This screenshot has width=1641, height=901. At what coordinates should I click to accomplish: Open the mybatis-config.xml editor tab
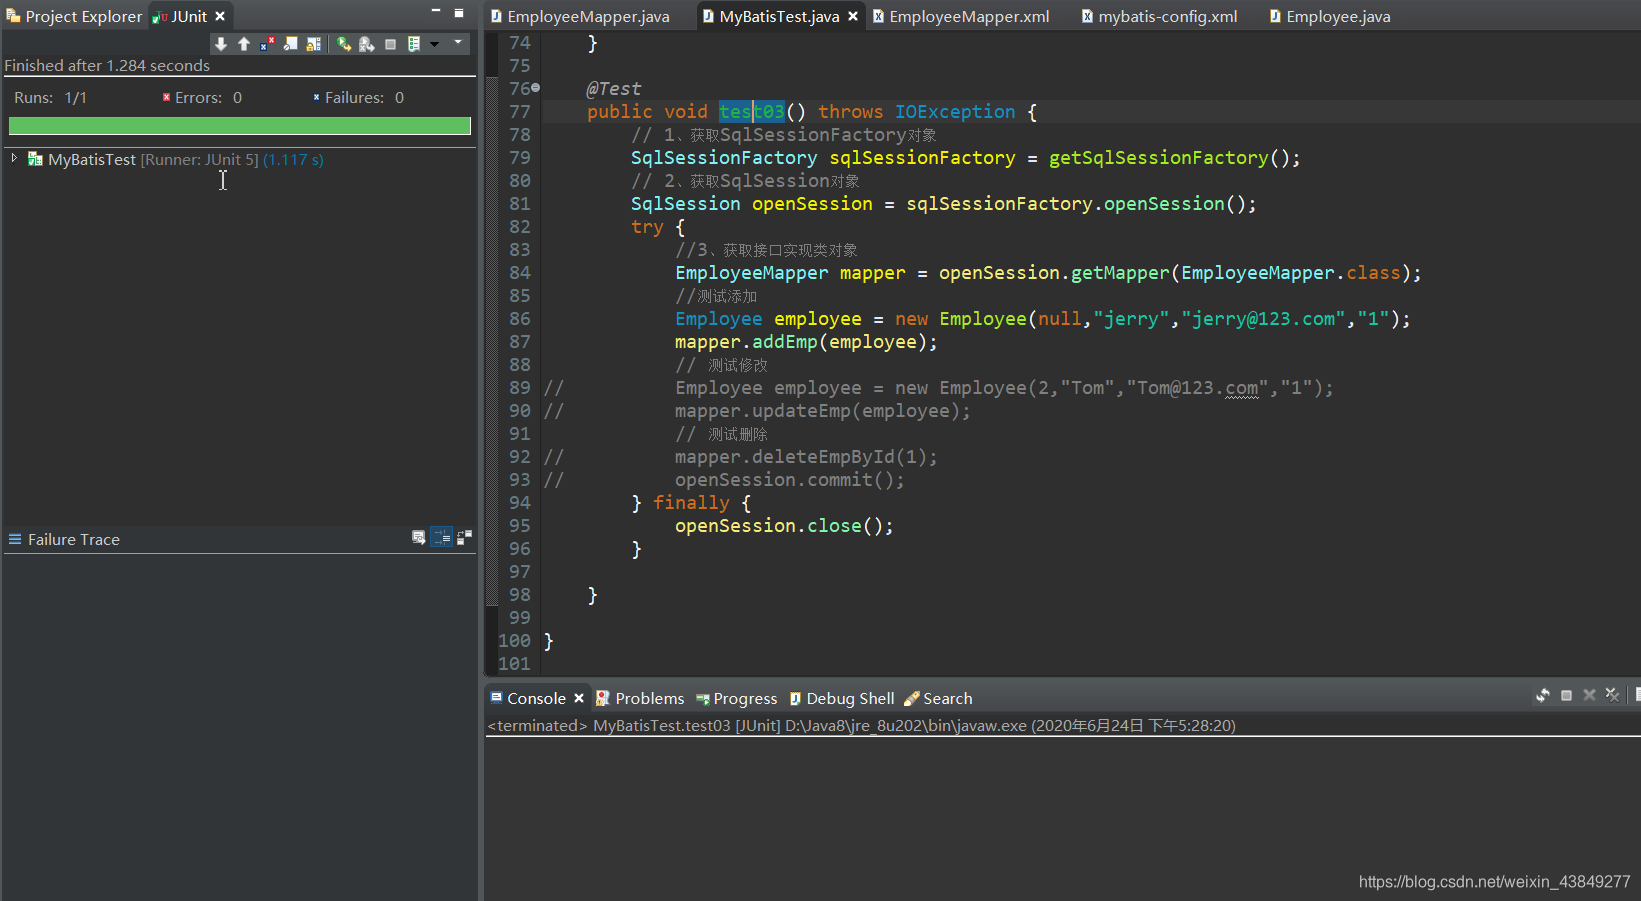point(1160,16)
